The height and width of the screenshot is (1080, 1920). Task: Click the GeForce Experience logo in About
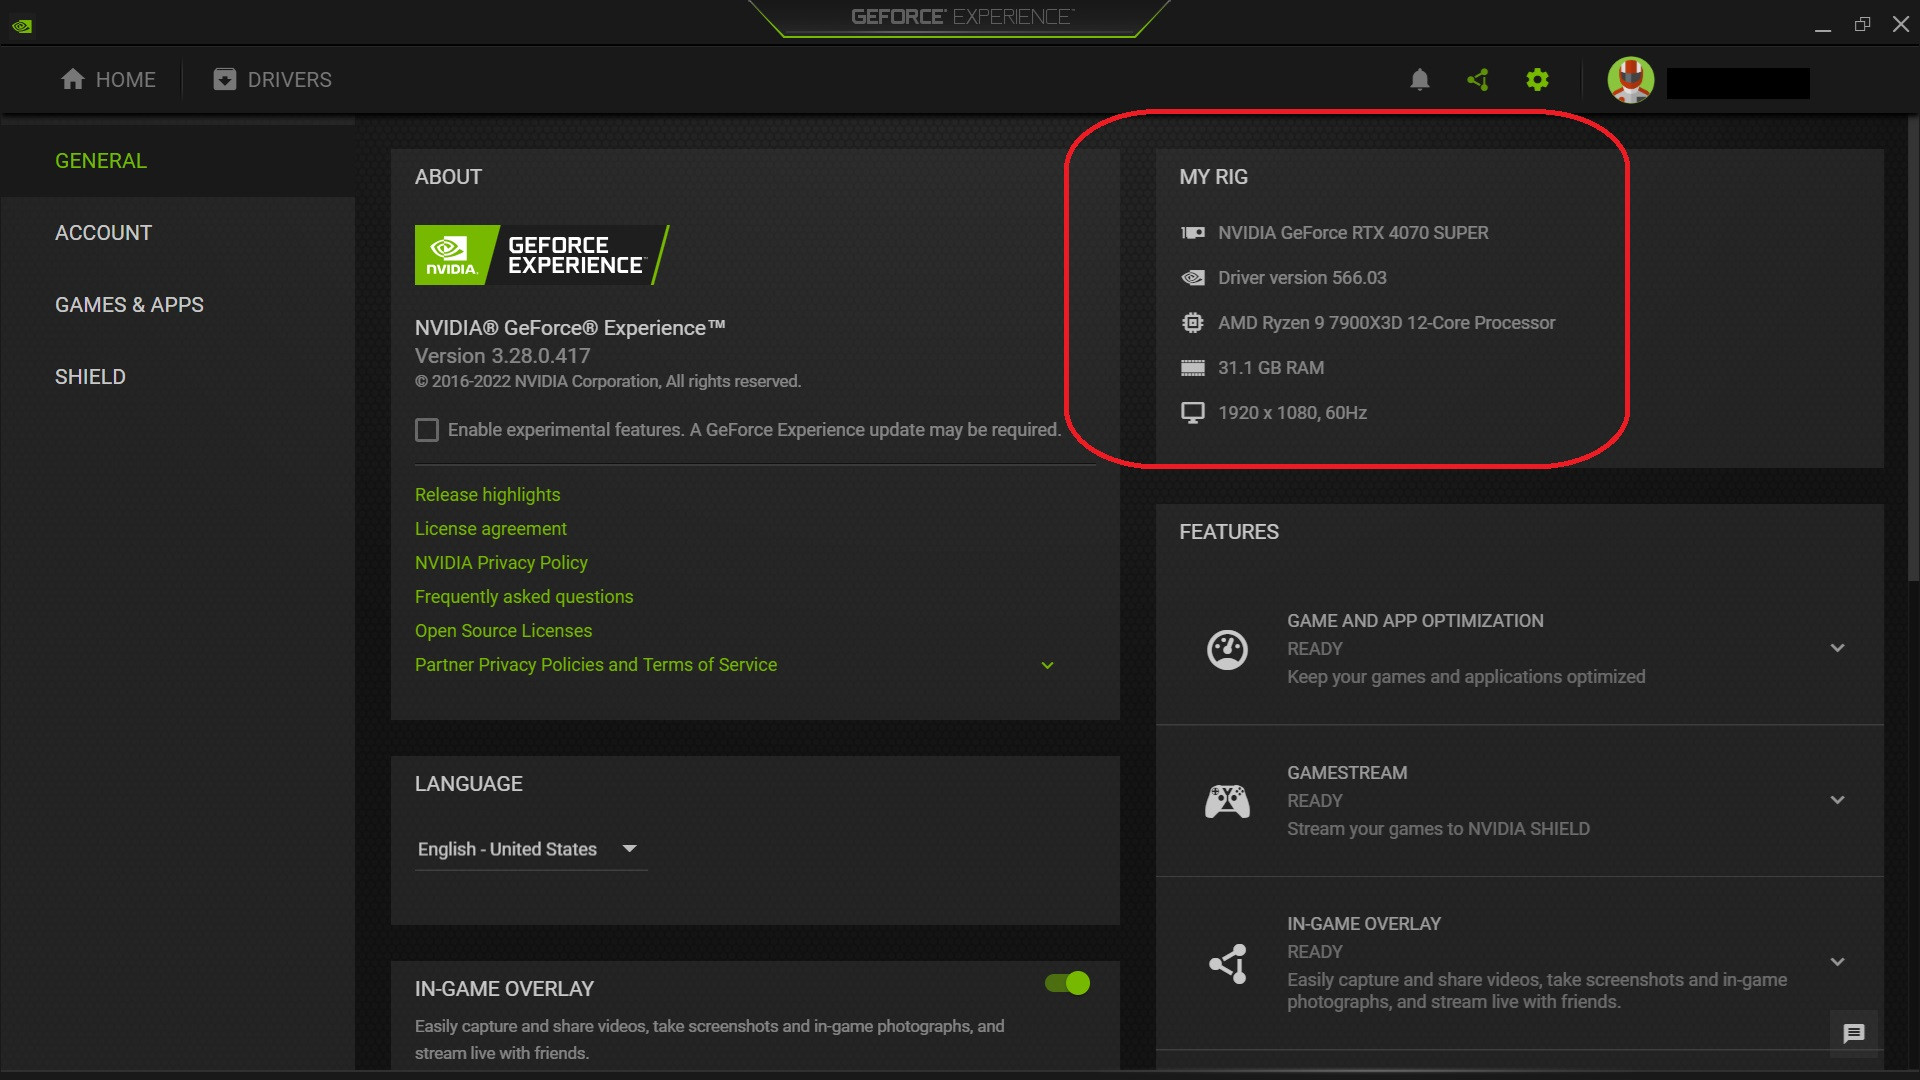click(540, 255)
